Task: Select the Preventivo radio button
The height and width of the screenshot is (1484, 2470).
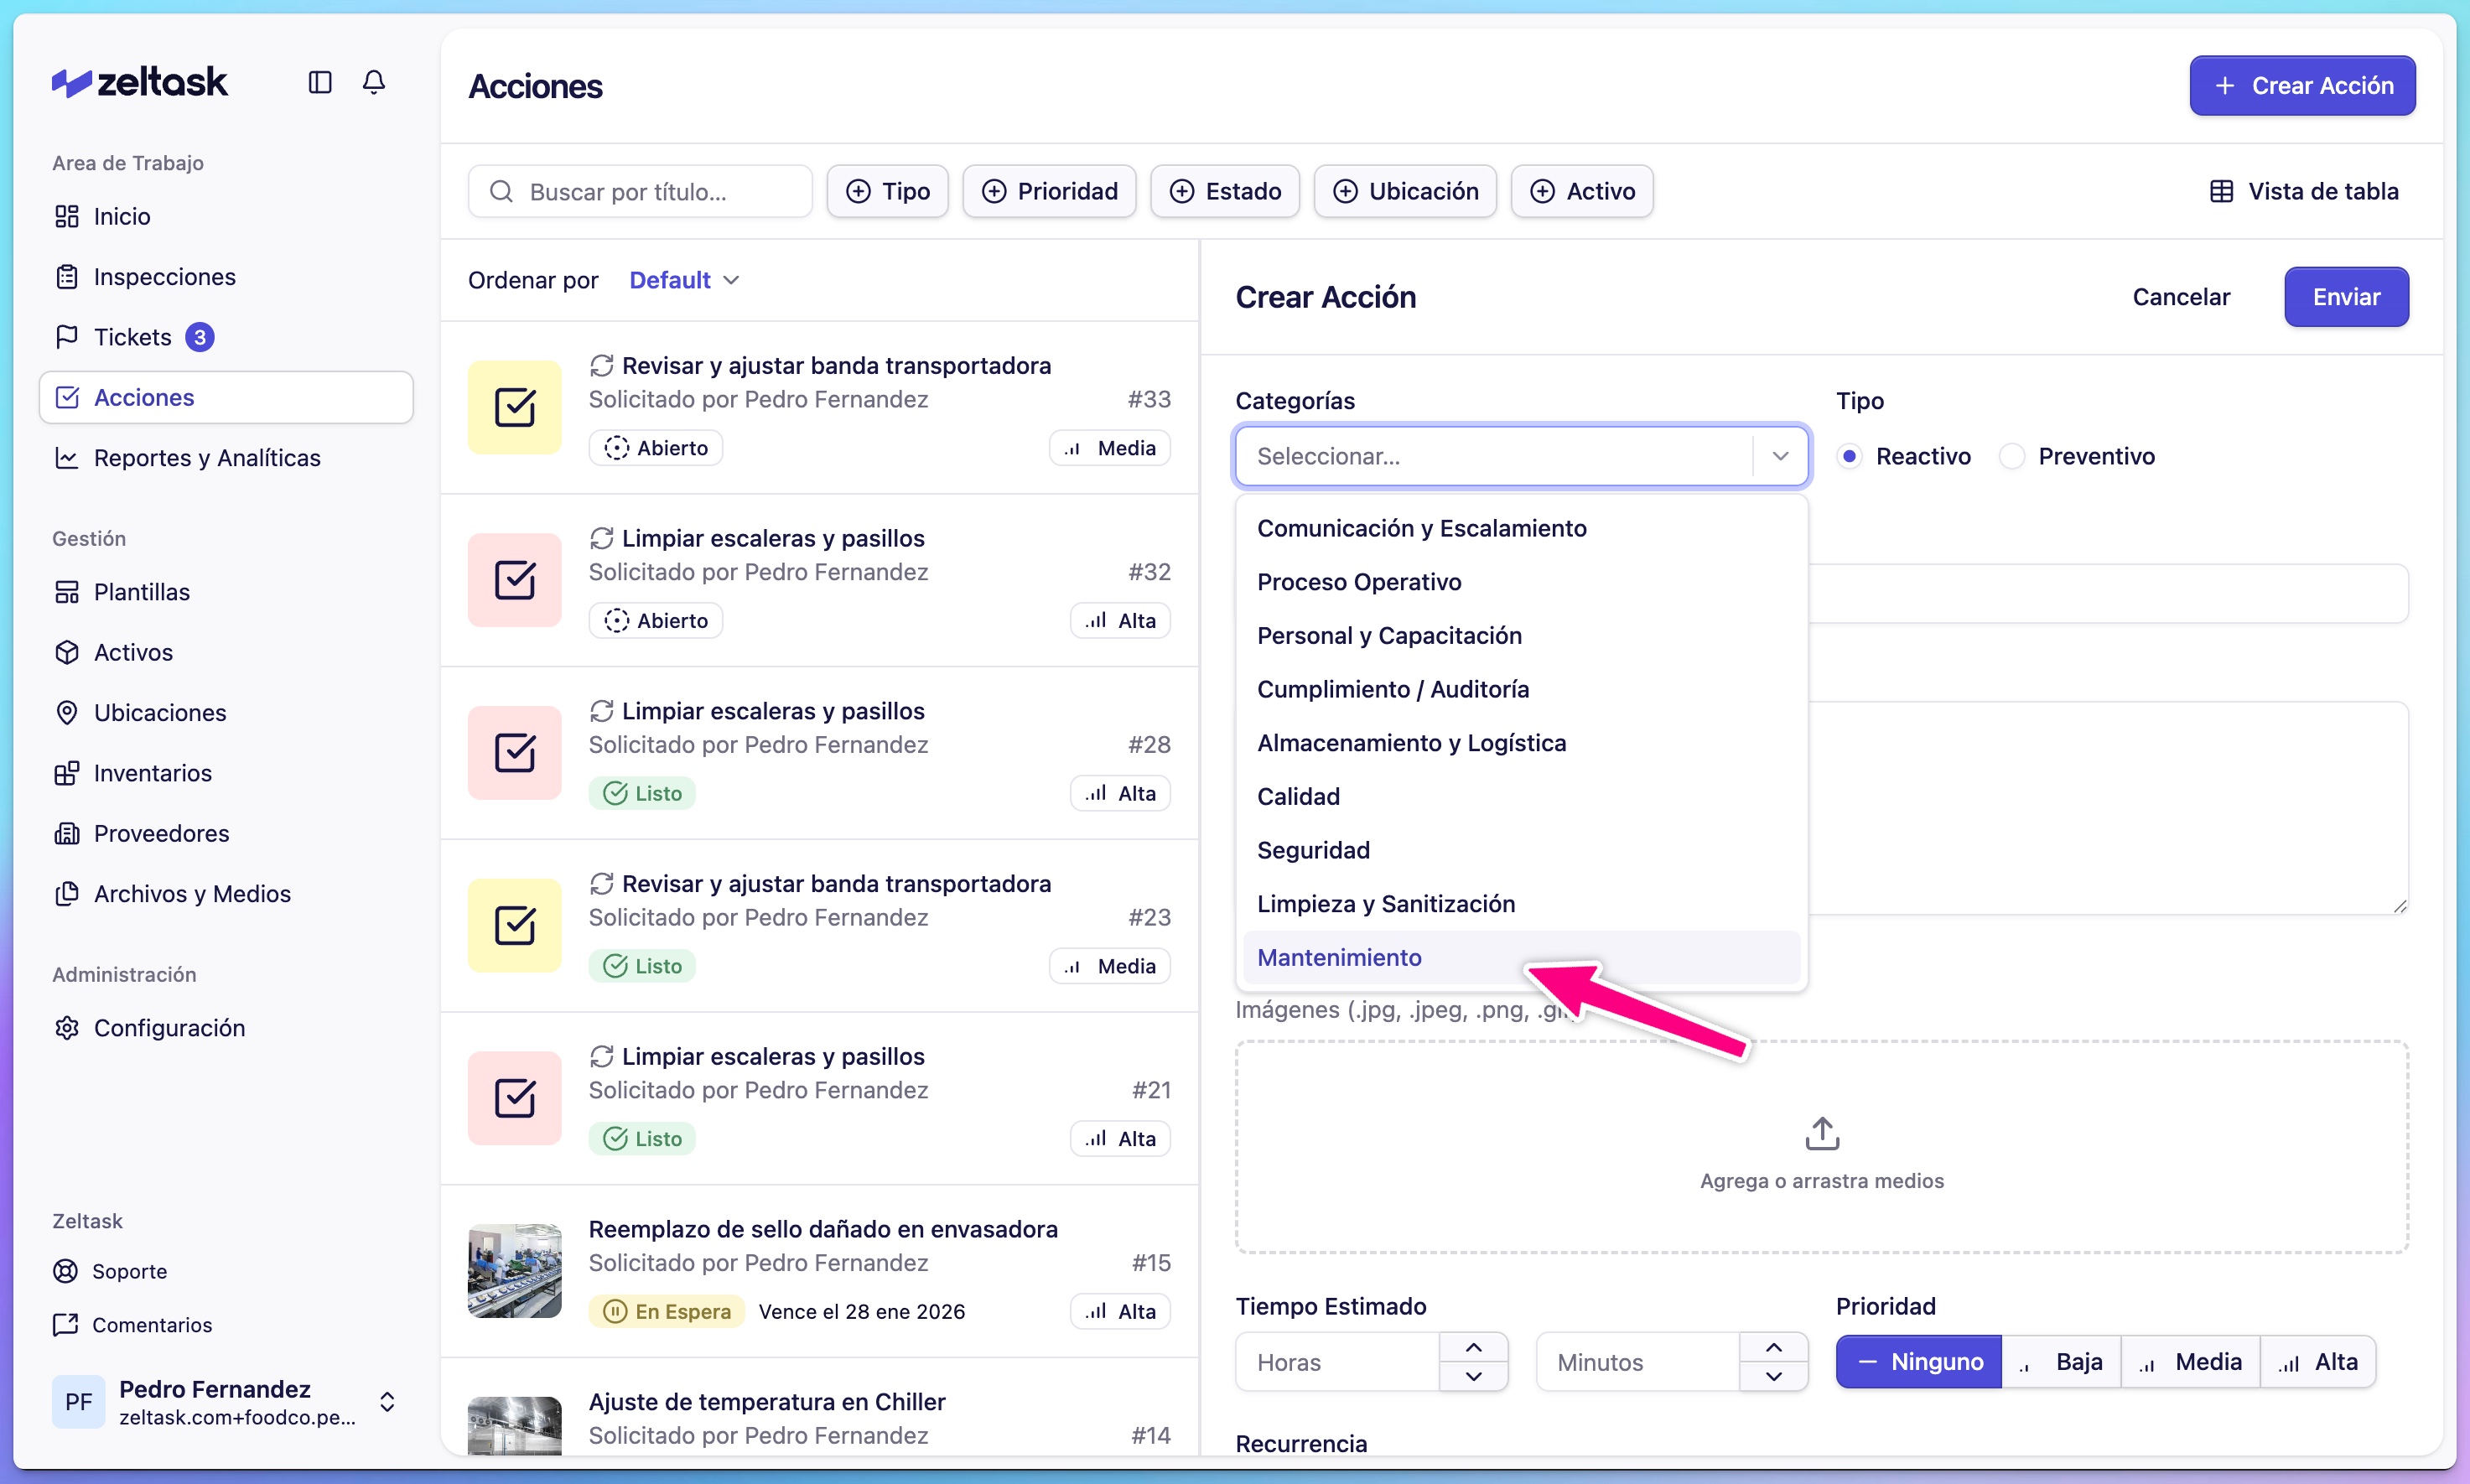Action: click(x=2014, y=456)
